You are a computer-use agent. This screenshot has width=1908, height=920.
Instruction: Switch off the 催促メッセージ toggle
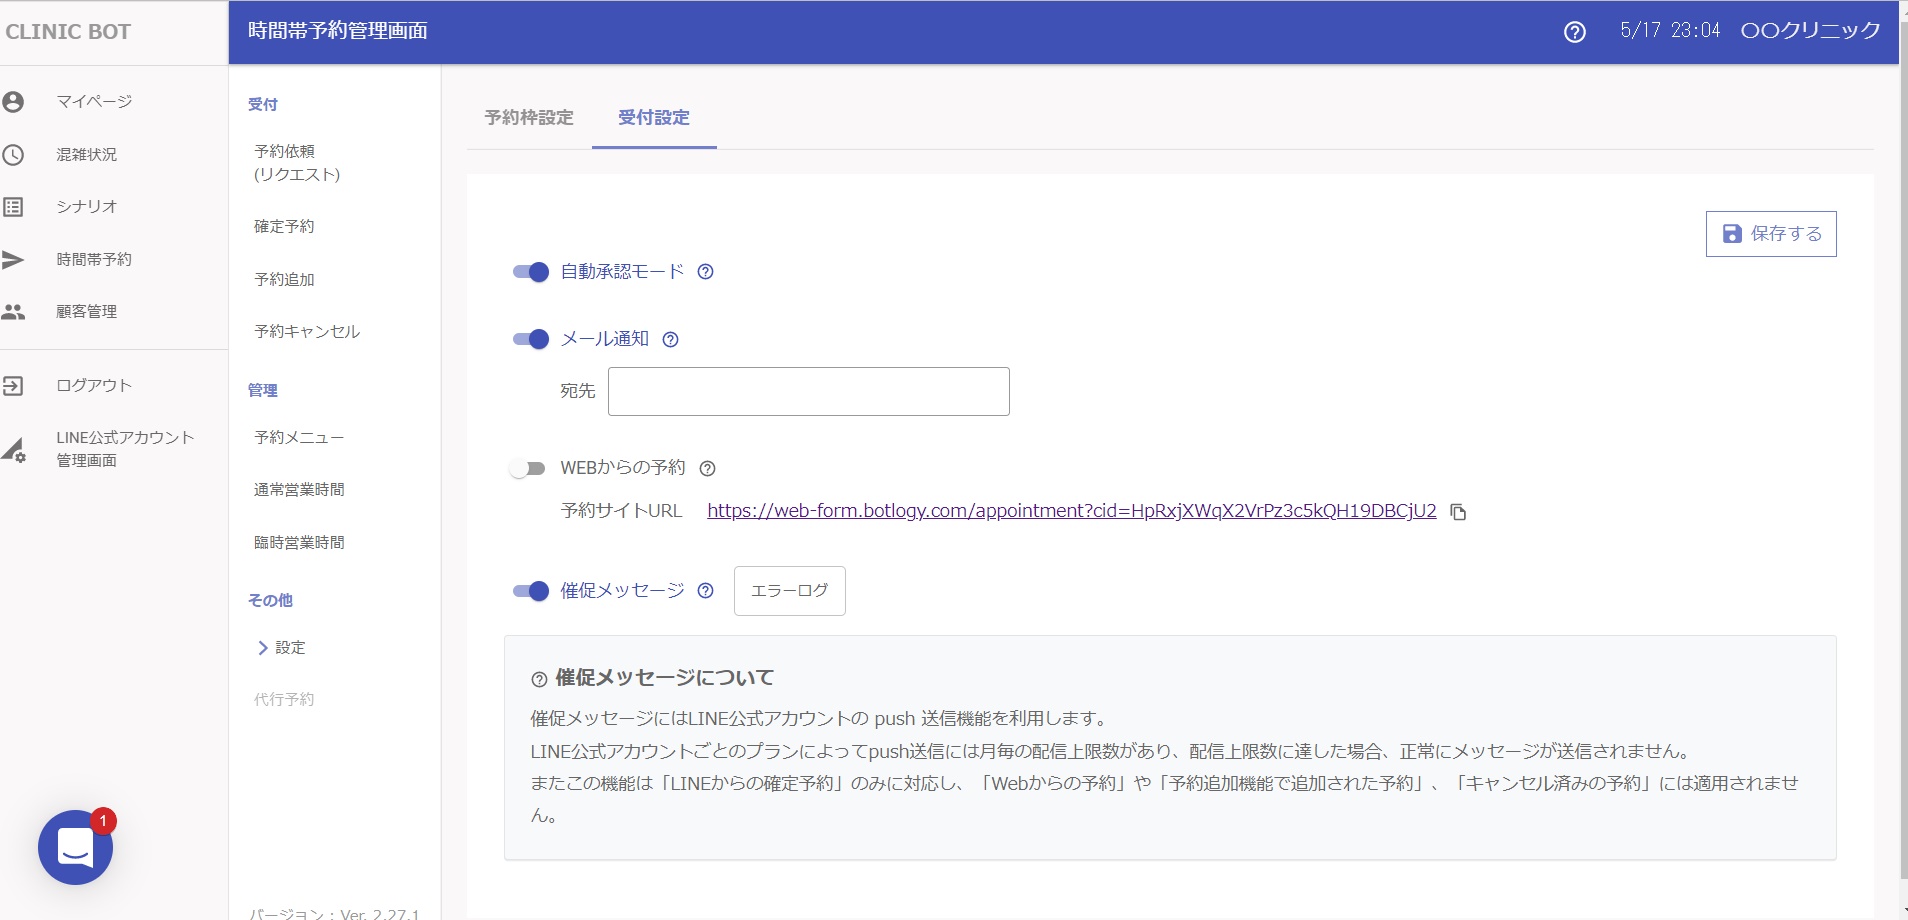click(530, 591)
